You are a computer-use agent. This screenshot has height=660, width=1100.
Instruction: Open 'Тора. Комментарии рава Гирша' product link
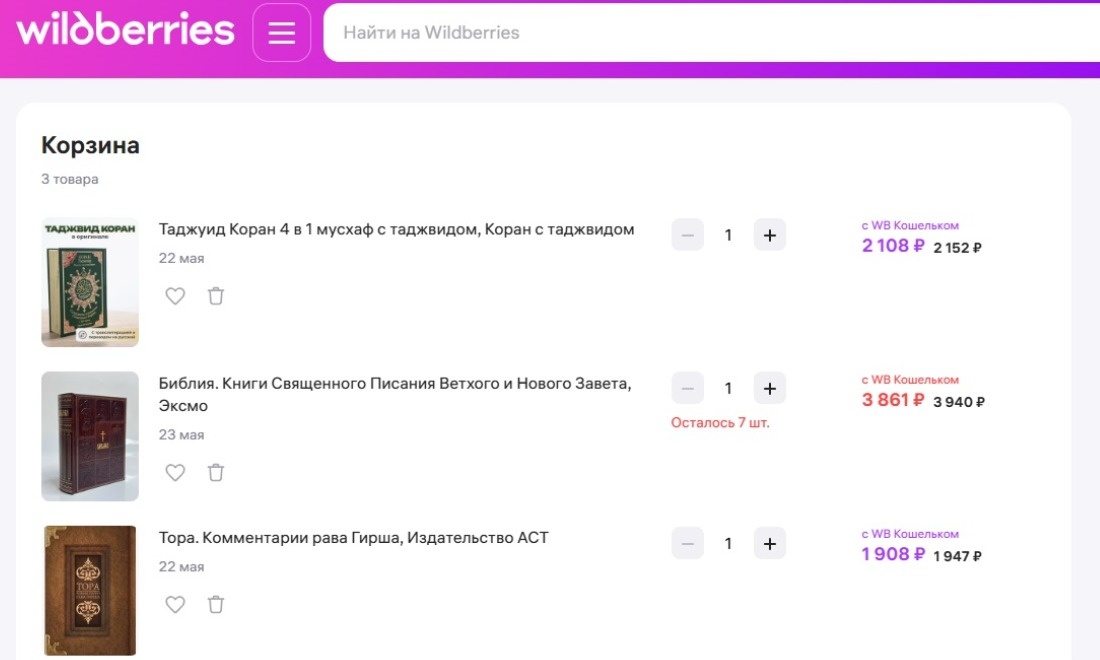click(354, 538)
